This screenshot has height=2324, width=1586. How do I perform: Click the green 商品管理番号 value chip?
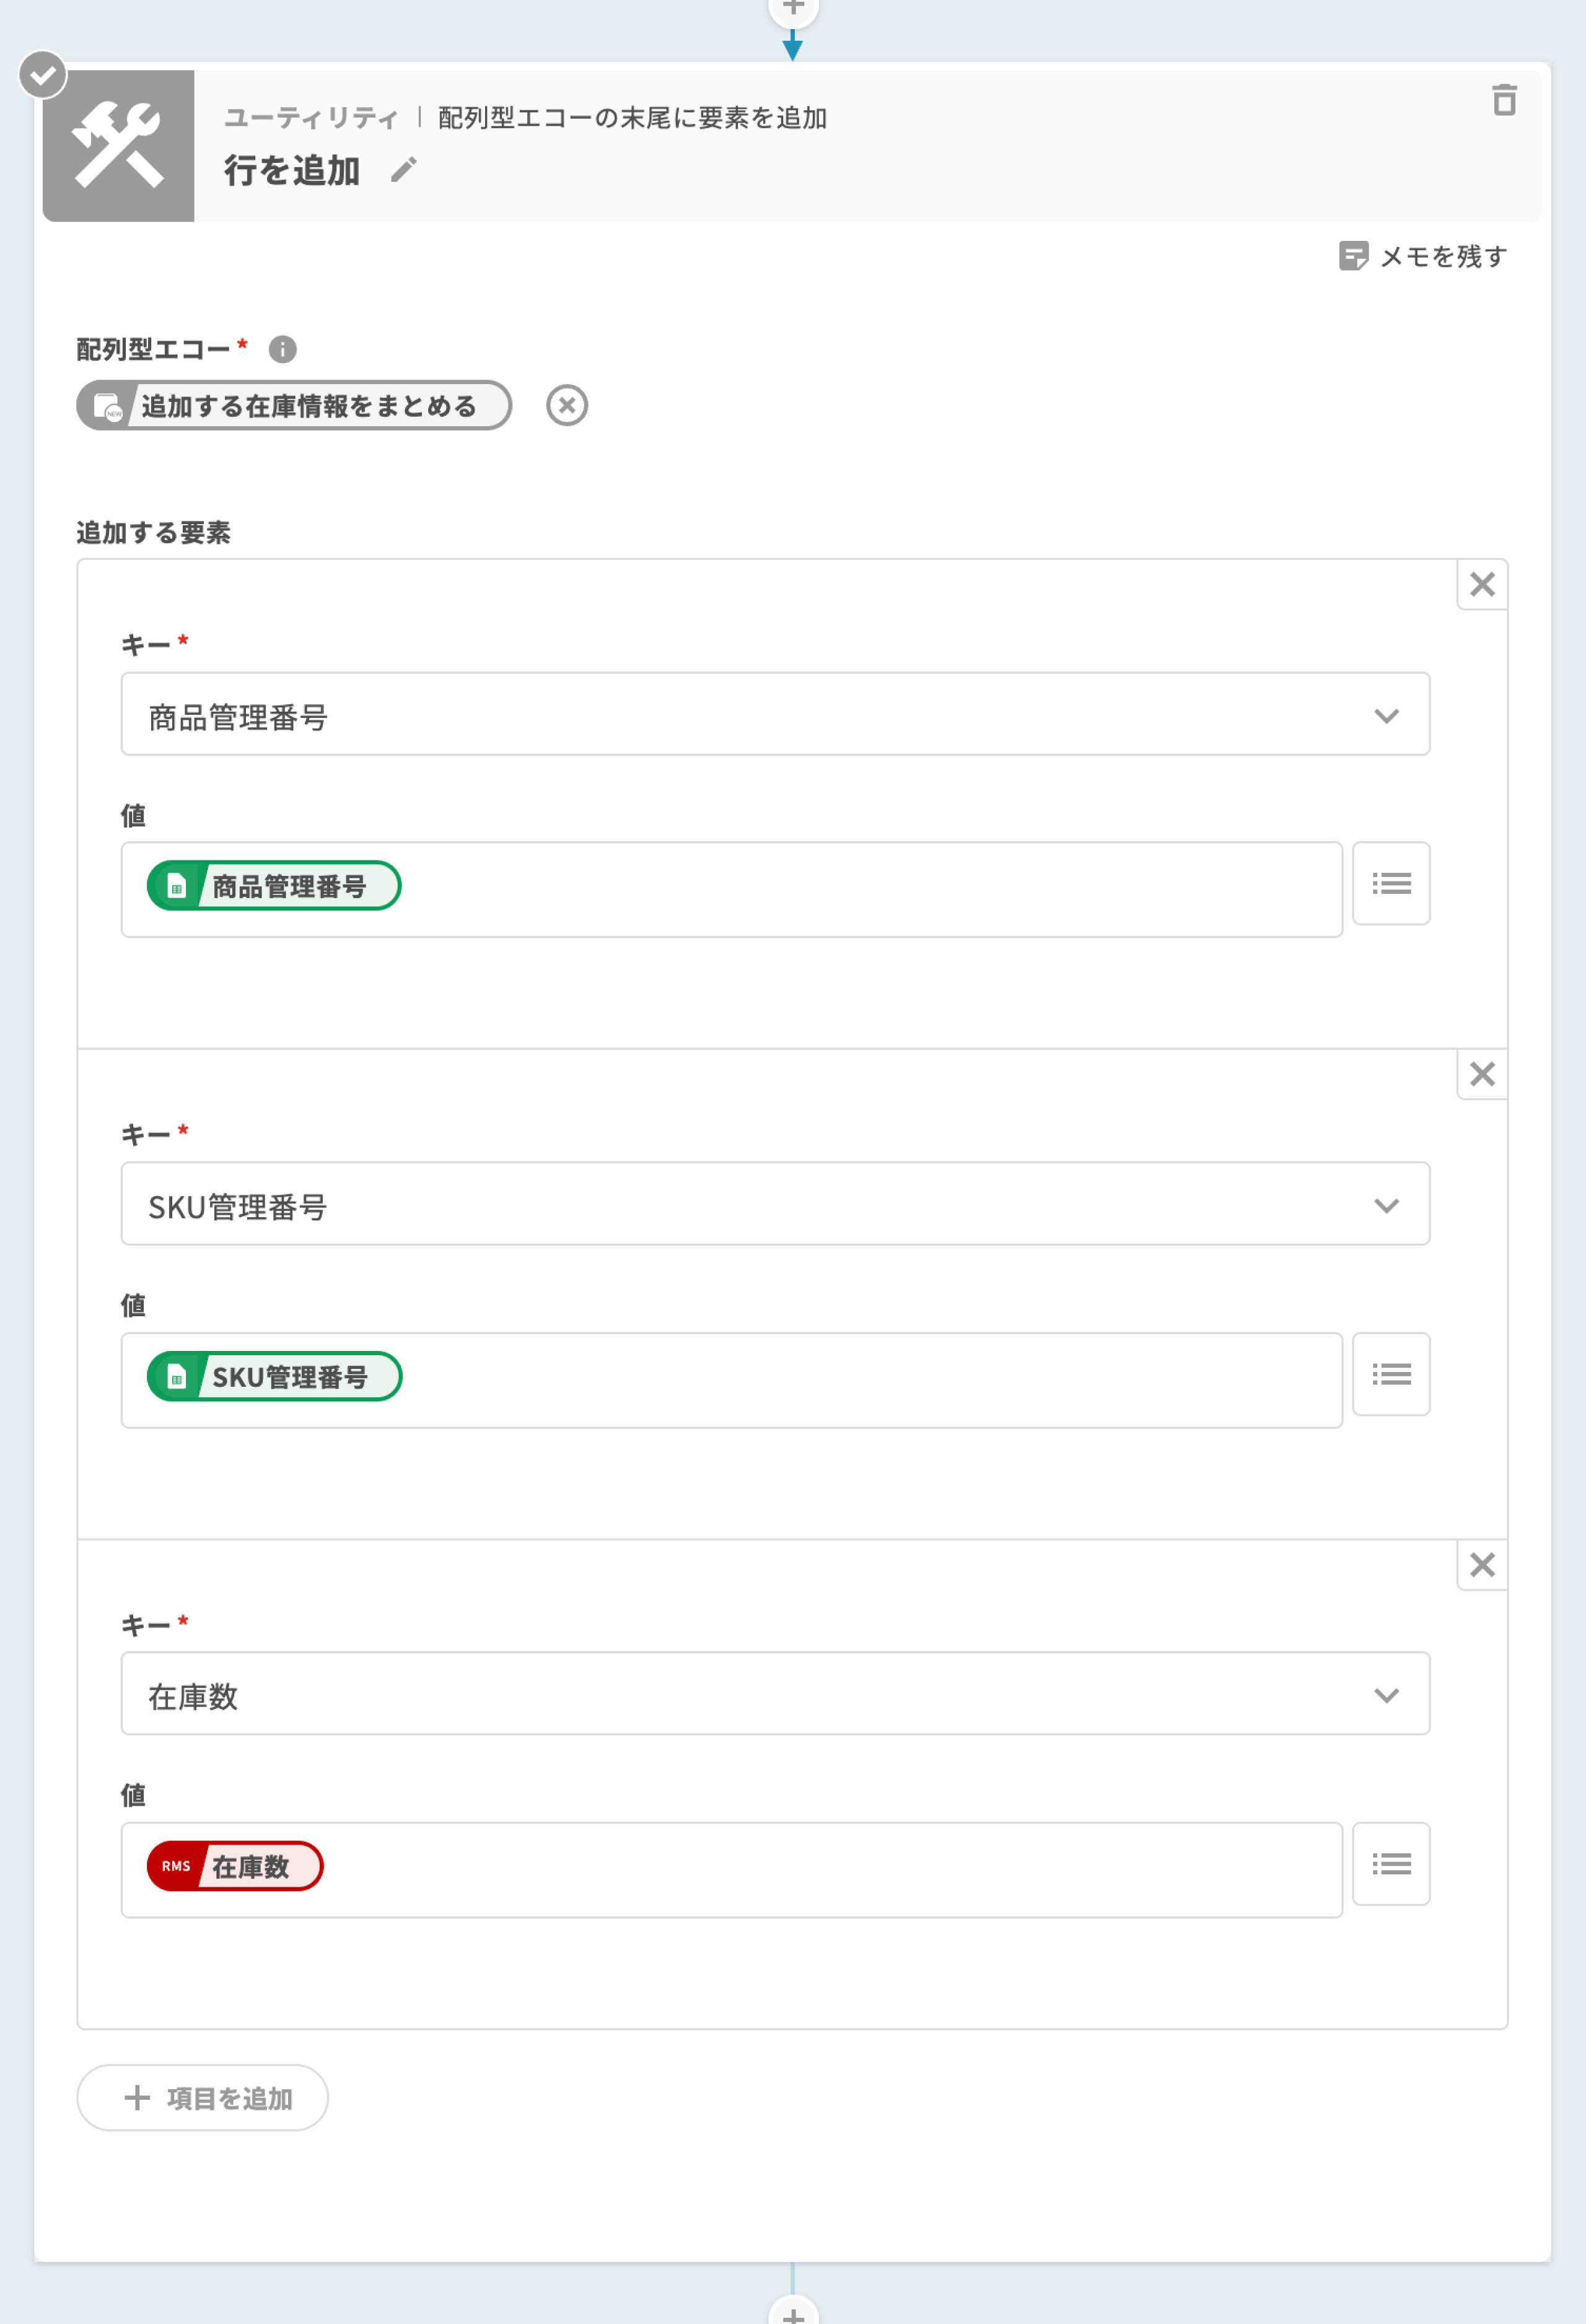click(x=274, y=886)
